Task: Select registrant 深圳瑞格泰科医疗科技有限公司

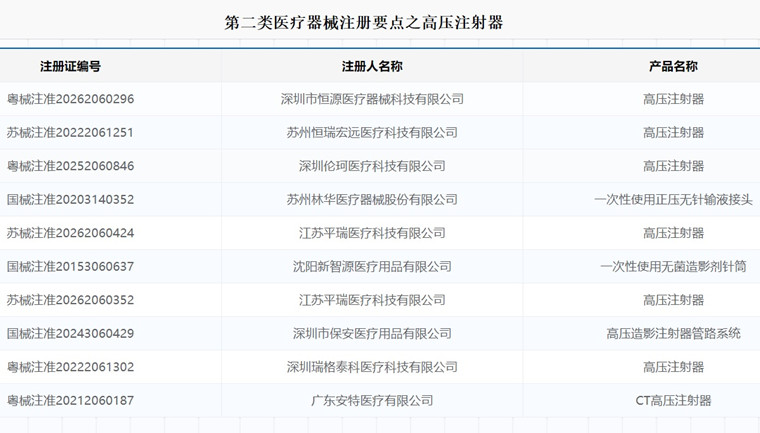Action: (x=372, y=367)
